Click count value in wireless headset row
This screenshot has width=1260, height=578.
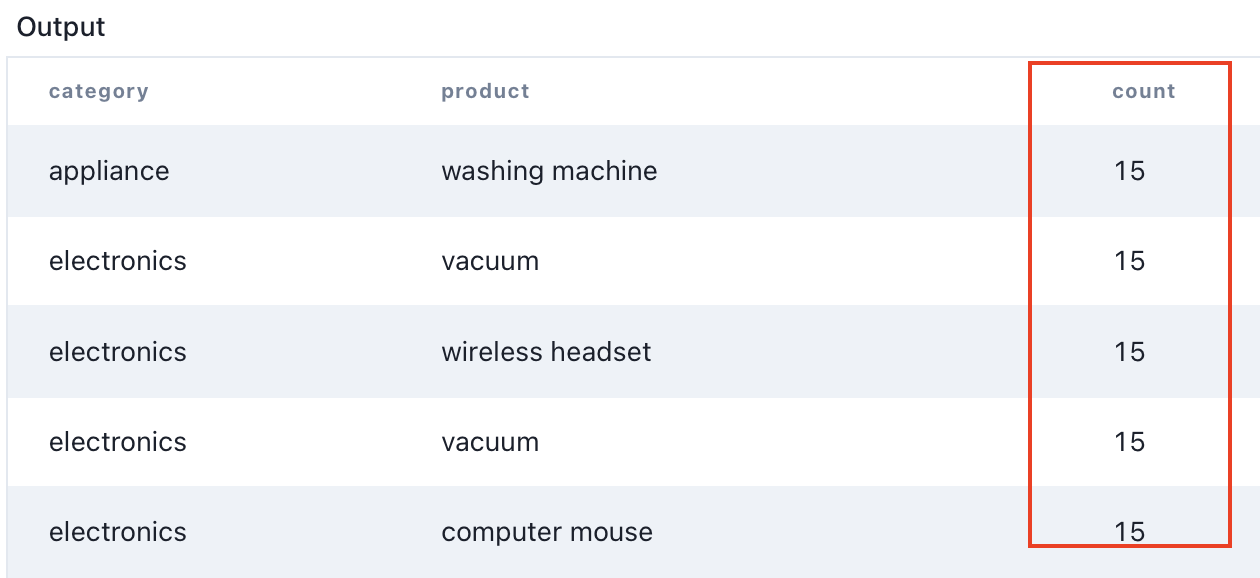tap(1129, 352)
